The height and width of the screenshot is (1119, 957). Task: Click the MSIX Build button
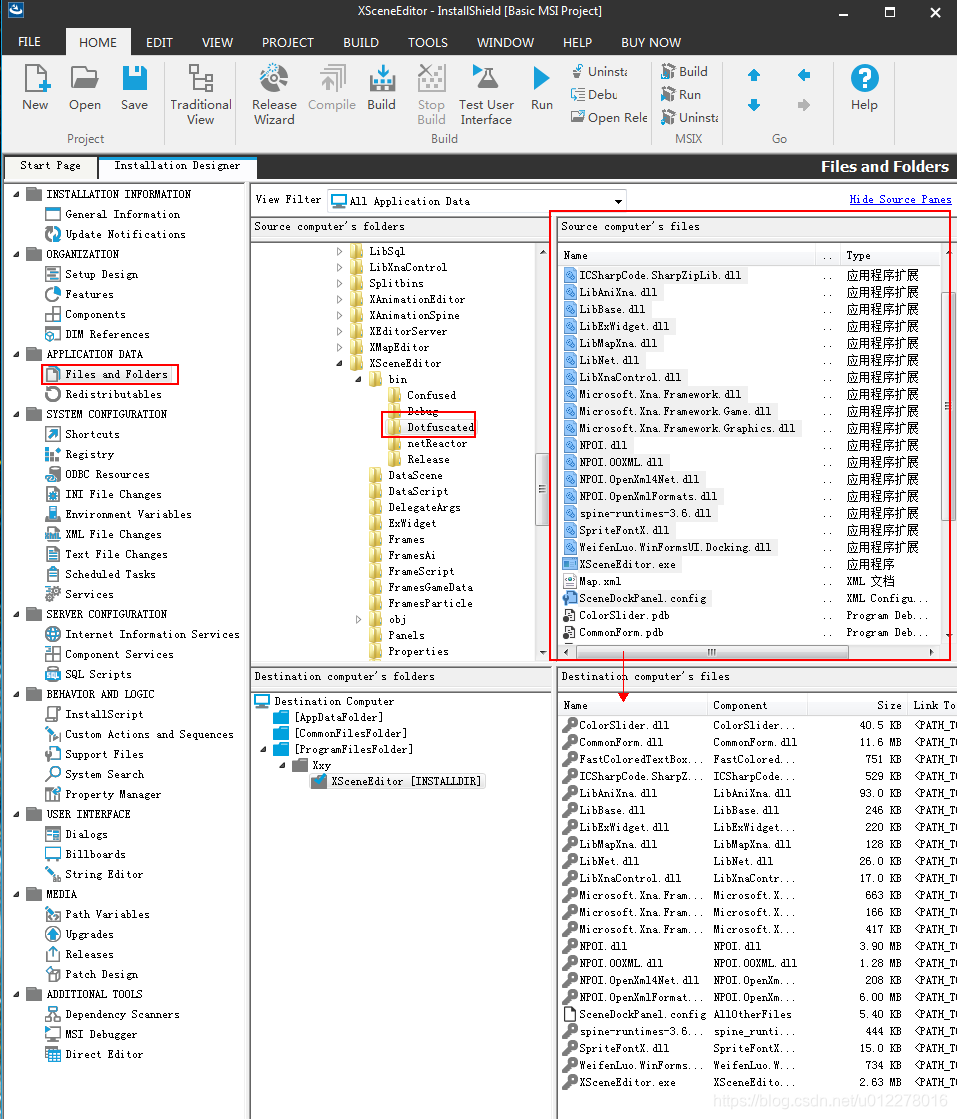click(x=684, y=71)
